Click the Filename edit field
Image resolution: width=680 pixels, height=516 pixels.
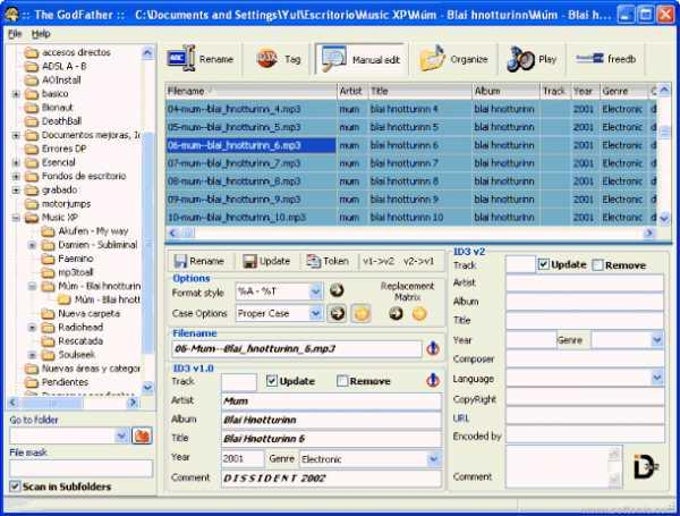click(297, 349)
